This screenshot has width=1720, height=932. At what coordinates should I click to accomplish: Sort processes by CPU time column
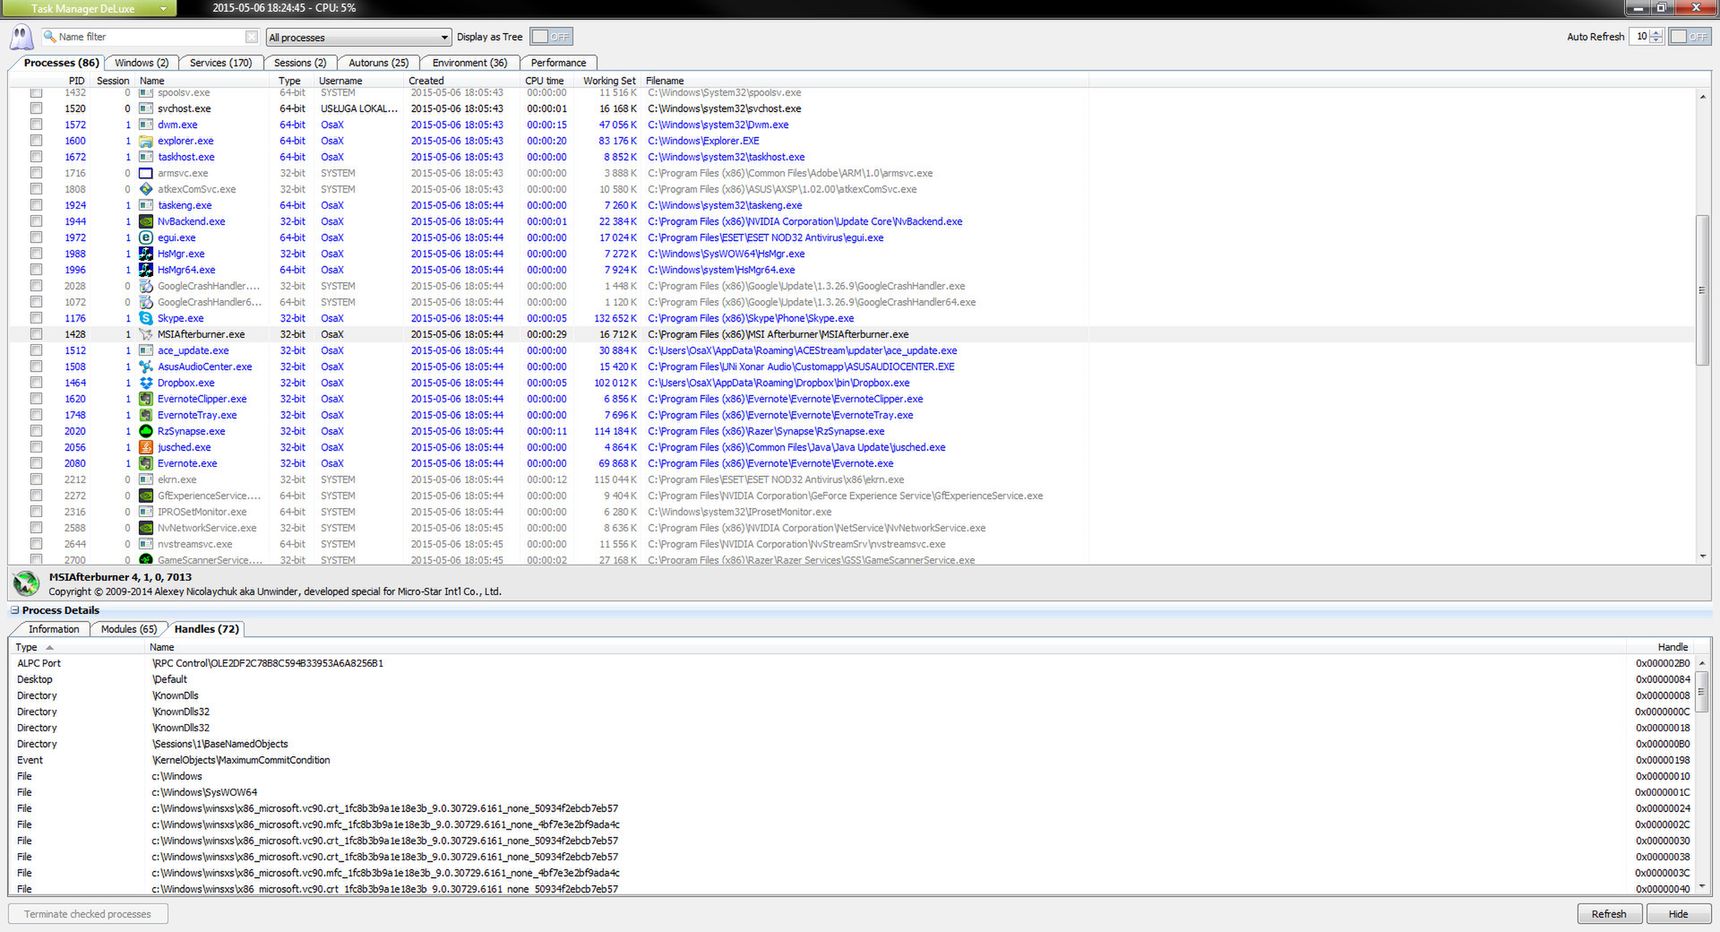coord(545,80)
